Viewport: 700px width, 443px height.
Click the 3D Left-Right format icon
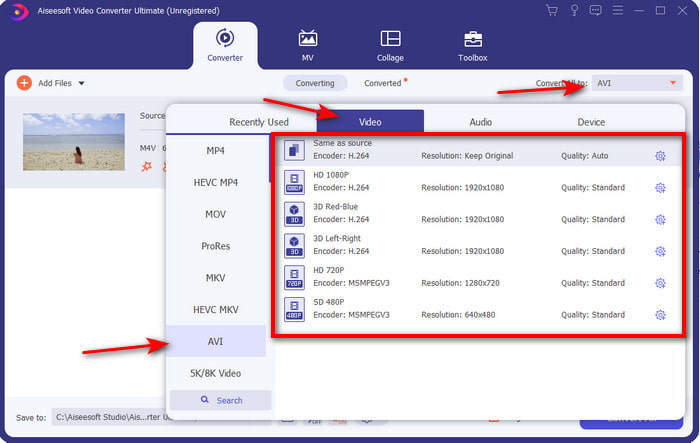point(294,246)
